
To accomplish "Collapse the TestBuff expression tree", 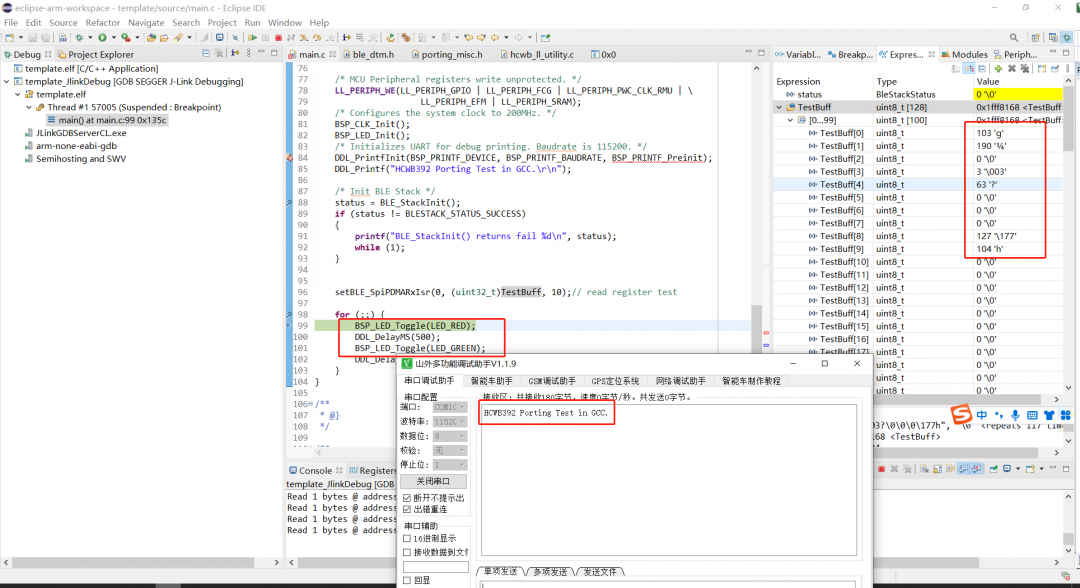I will (x=778, y=107).
